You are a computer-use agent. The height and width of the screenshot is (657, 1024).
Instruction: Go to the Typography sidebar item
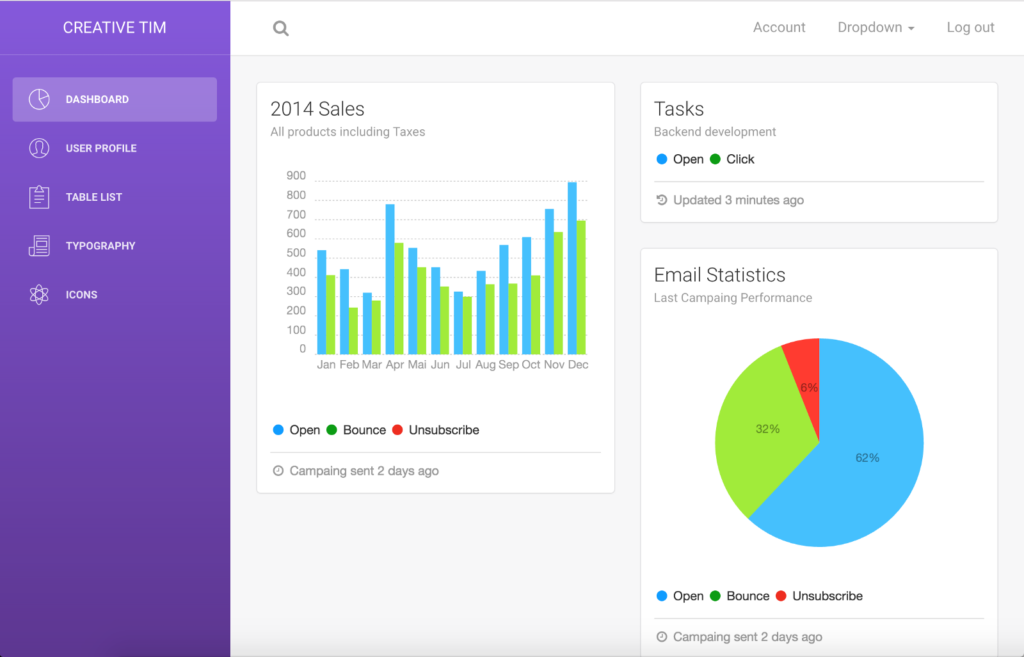100,246
